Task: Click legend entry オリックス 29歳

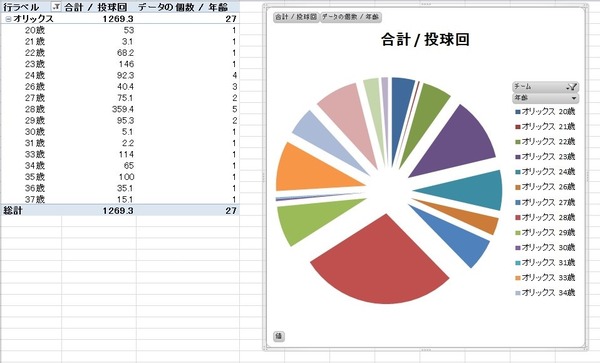Action: click(x=545, y=232)
